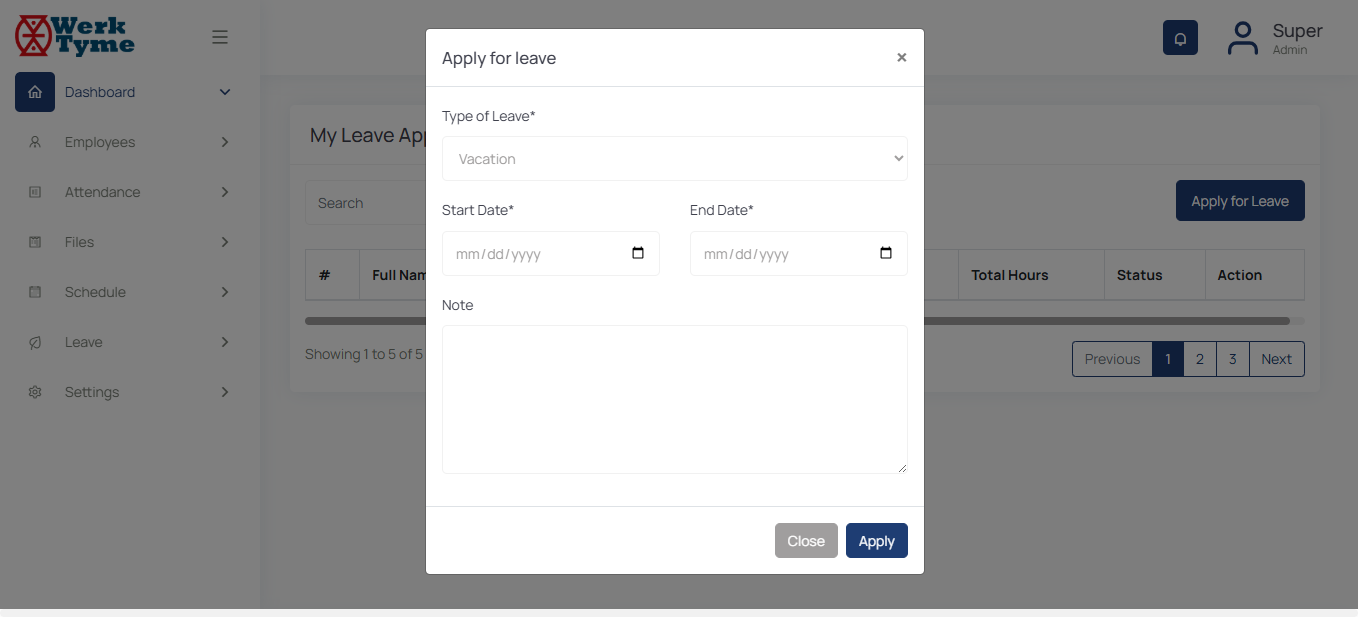Screen dimensions: 1358x617
Task: Click inside the Note text area
Action: pyautogui.click(x=674, y=399)
